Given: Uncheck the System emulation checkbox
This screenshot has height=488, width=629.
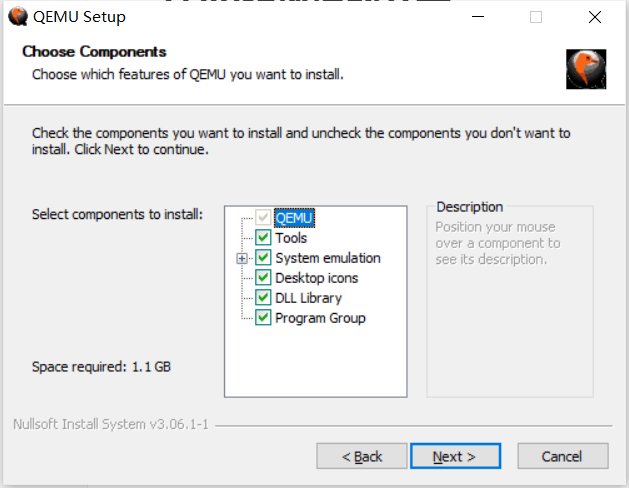Looking at the screenshot, I should point(263,257).
